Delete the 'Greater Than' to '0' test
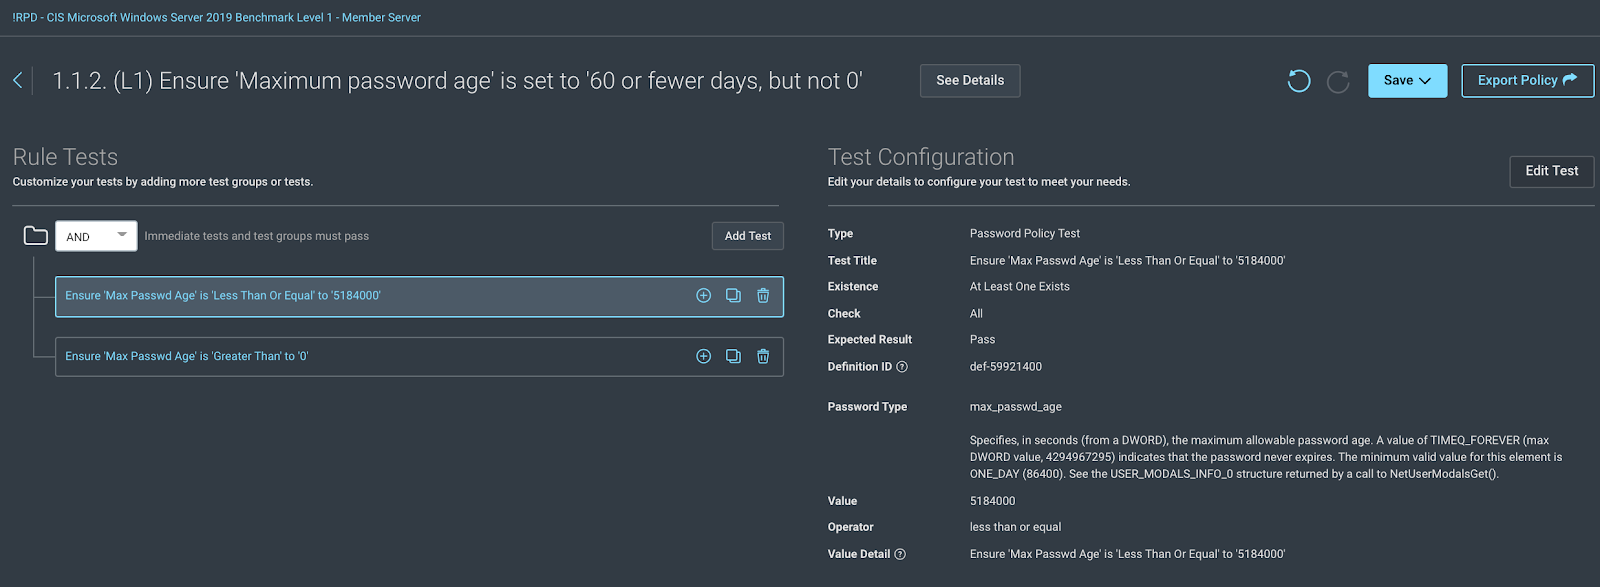1600x587 pixels. pos(763,357)
